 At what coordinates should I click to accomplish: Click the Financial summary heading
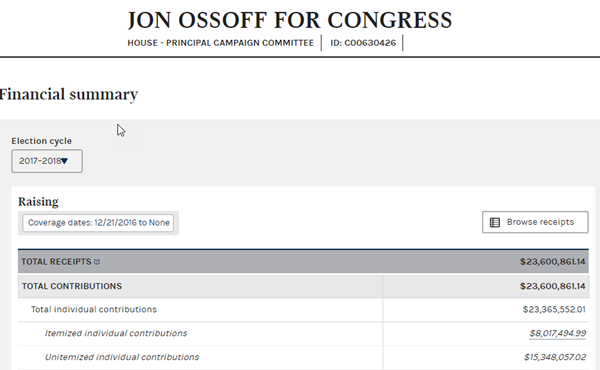pos(69,95)
